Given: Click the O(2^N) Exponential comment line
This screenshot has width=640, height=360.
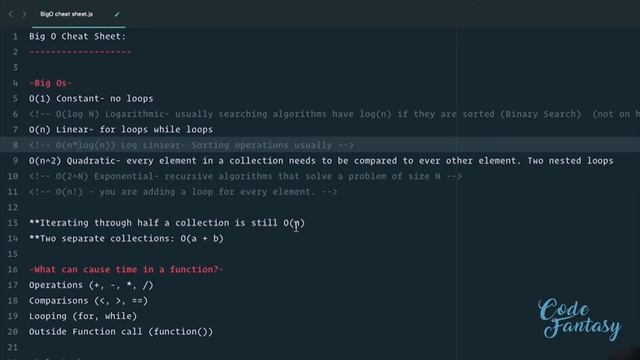Looking at the screenshot, I should coord(245,176).
